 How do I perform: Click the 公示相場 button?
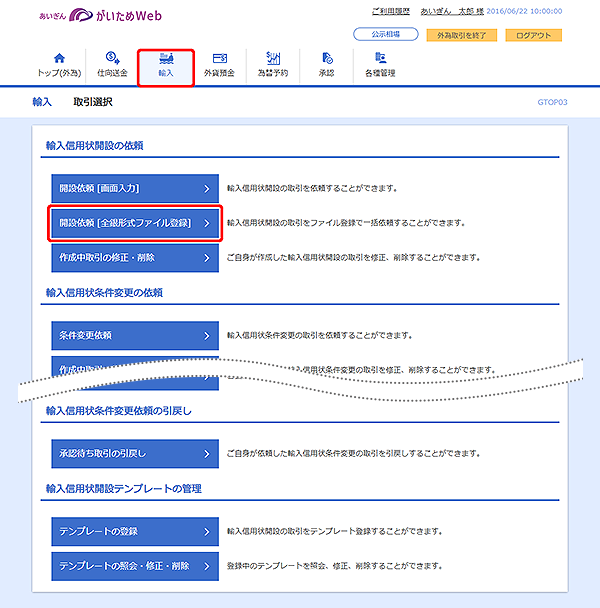tap(385, 35)
